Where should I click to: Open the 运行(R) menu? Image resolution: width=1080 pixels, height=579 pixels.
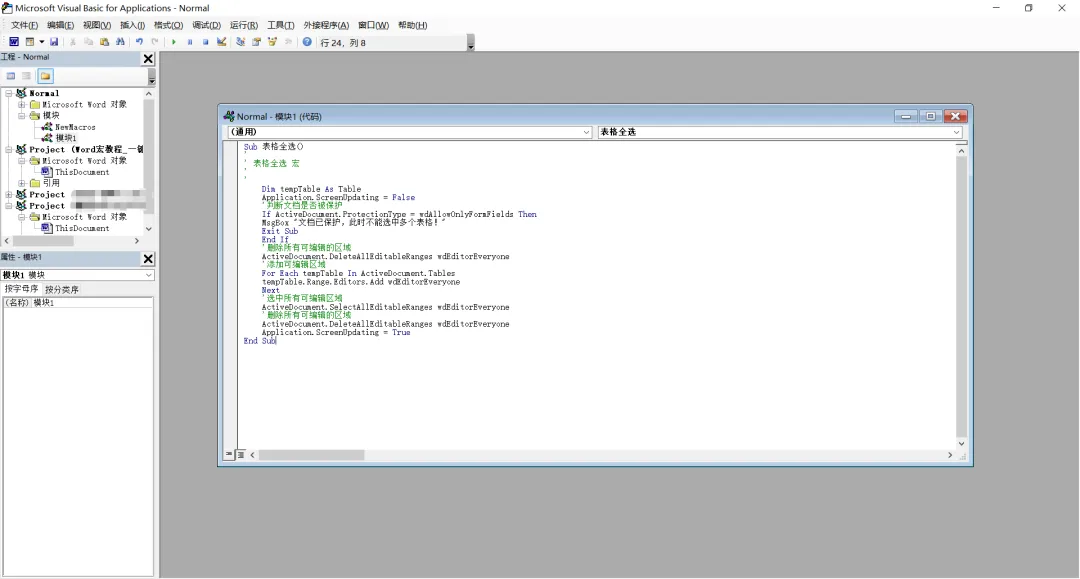pos(244,25)
